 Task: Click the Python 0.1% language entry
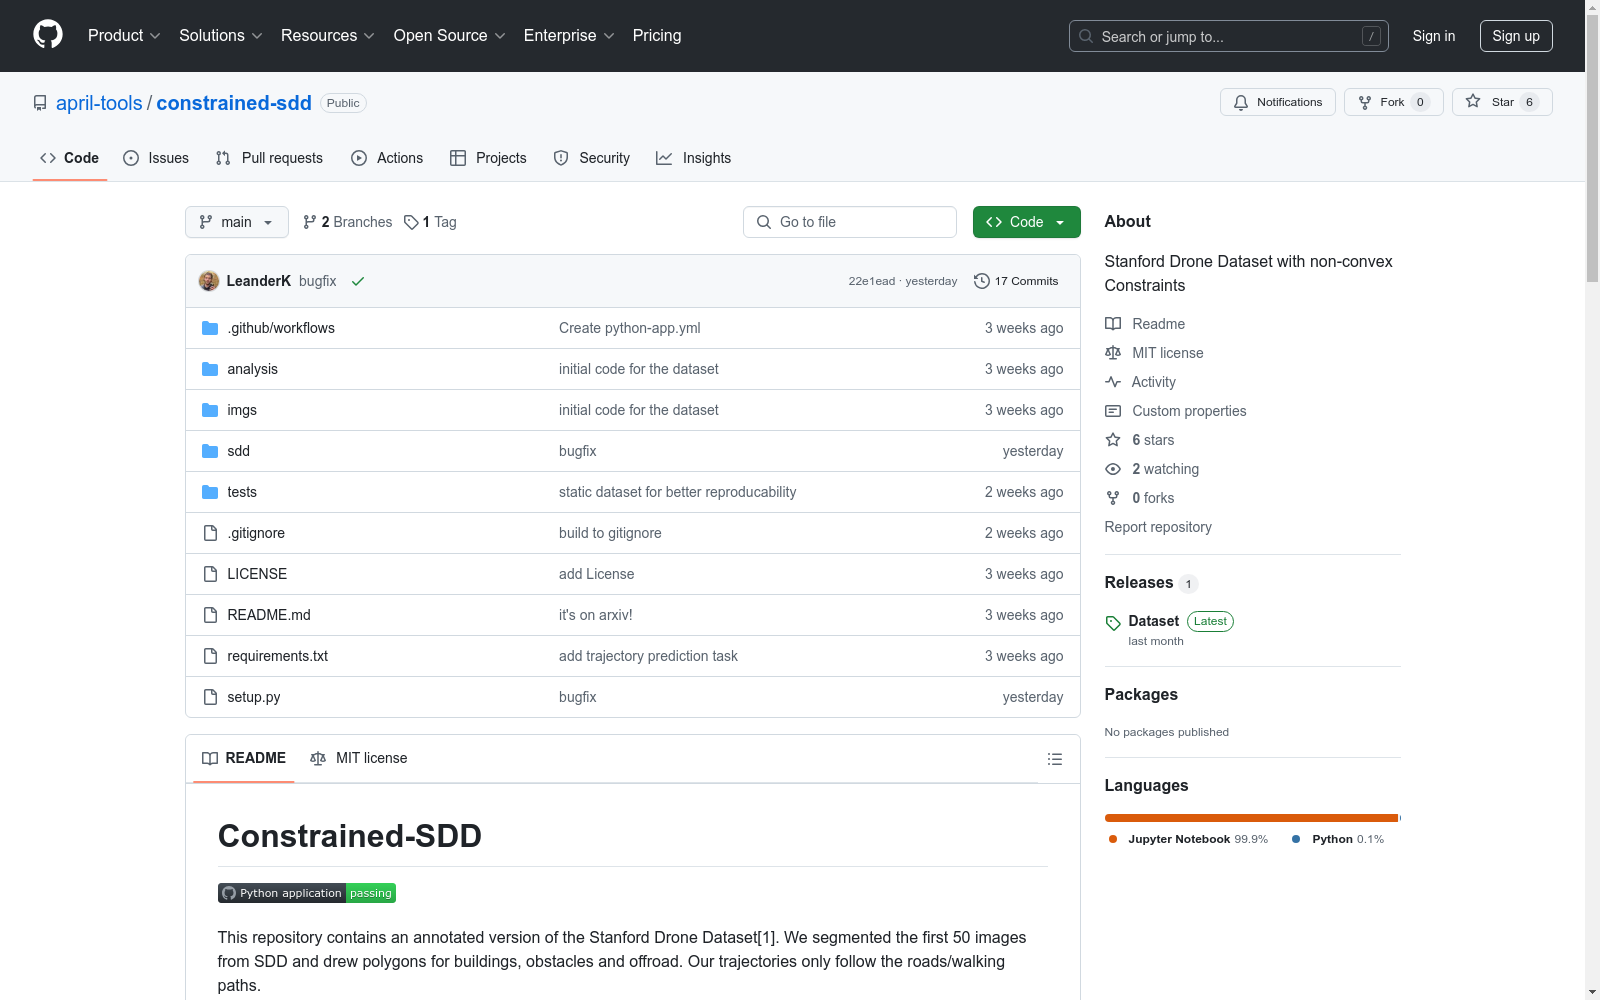coord(1338,839)
